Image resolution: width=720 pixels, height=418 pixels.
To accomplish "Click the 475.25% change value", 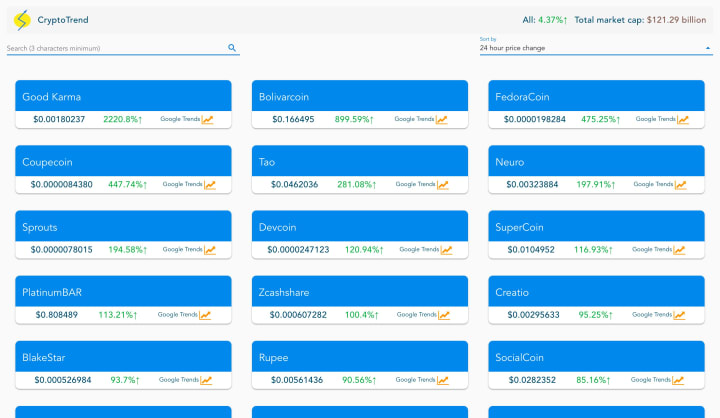I will pos(601,119).
